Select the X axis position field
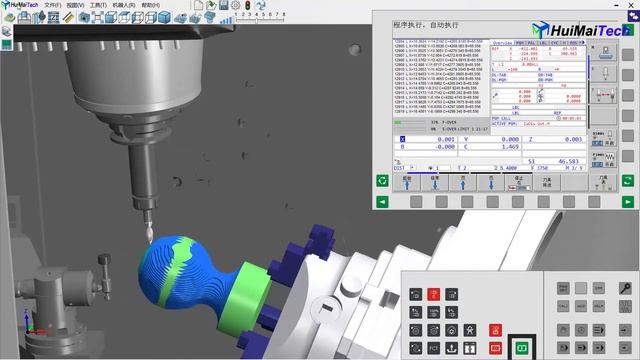Viewport: 640px width, 360px height. 425,139
